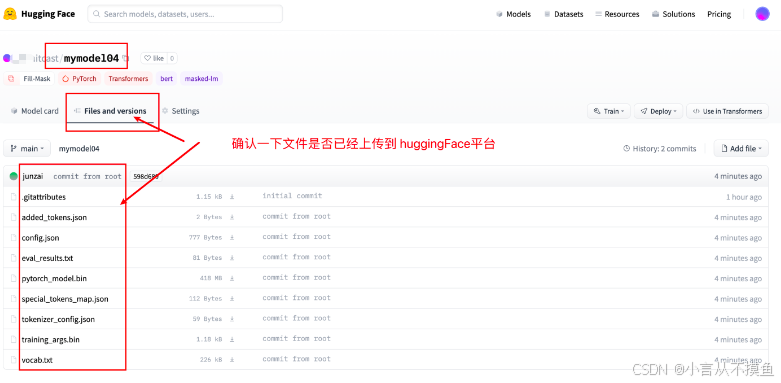Image resolution: width=781 pixels, height=383 pixels.
Task: Open History: 2 commits
Action: click(659, 148)
